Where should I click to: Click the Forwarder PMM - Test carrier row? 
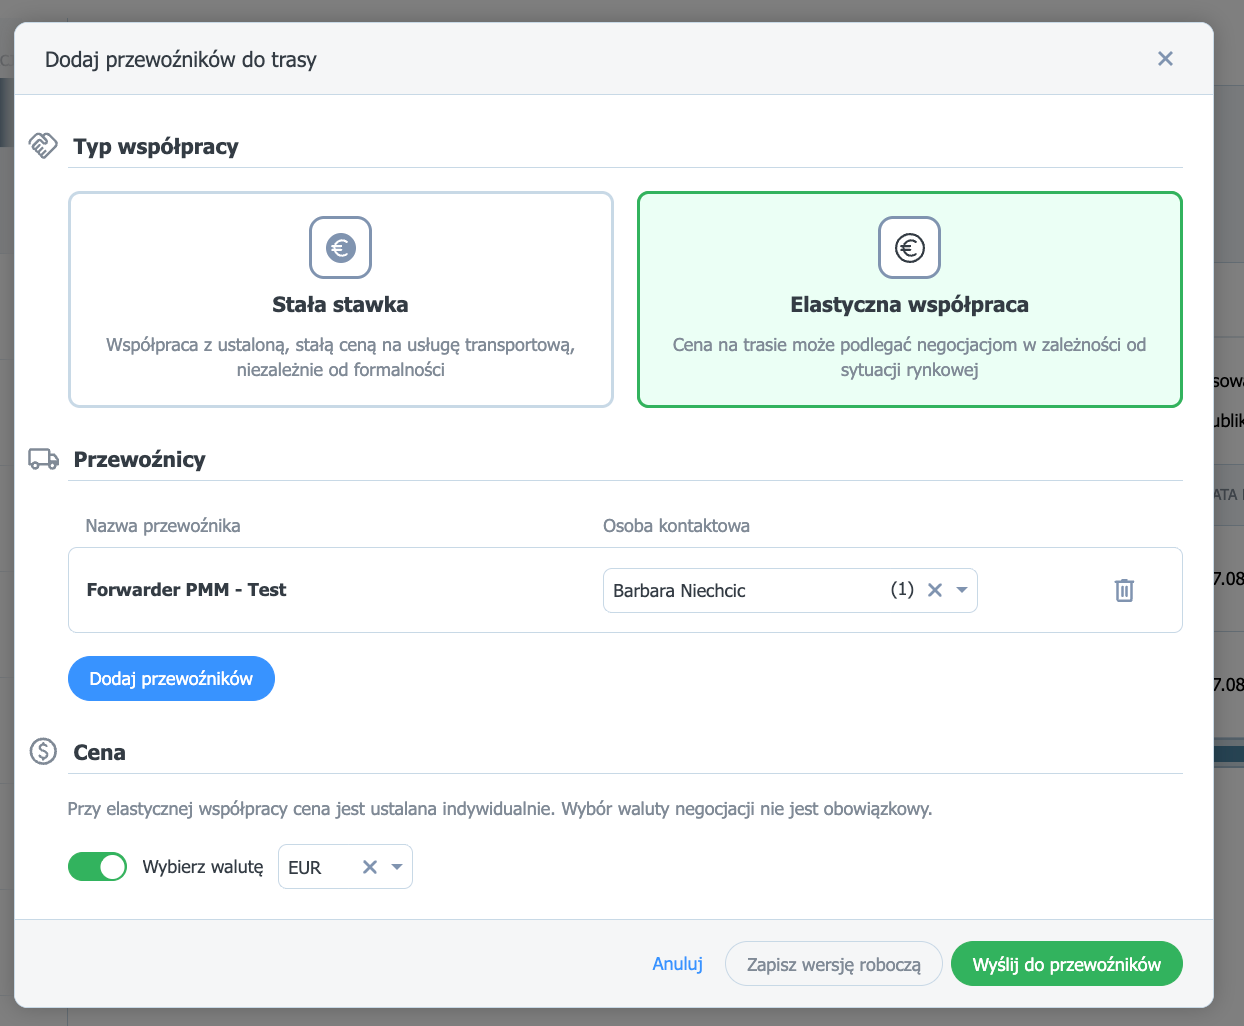click(625, 590)
